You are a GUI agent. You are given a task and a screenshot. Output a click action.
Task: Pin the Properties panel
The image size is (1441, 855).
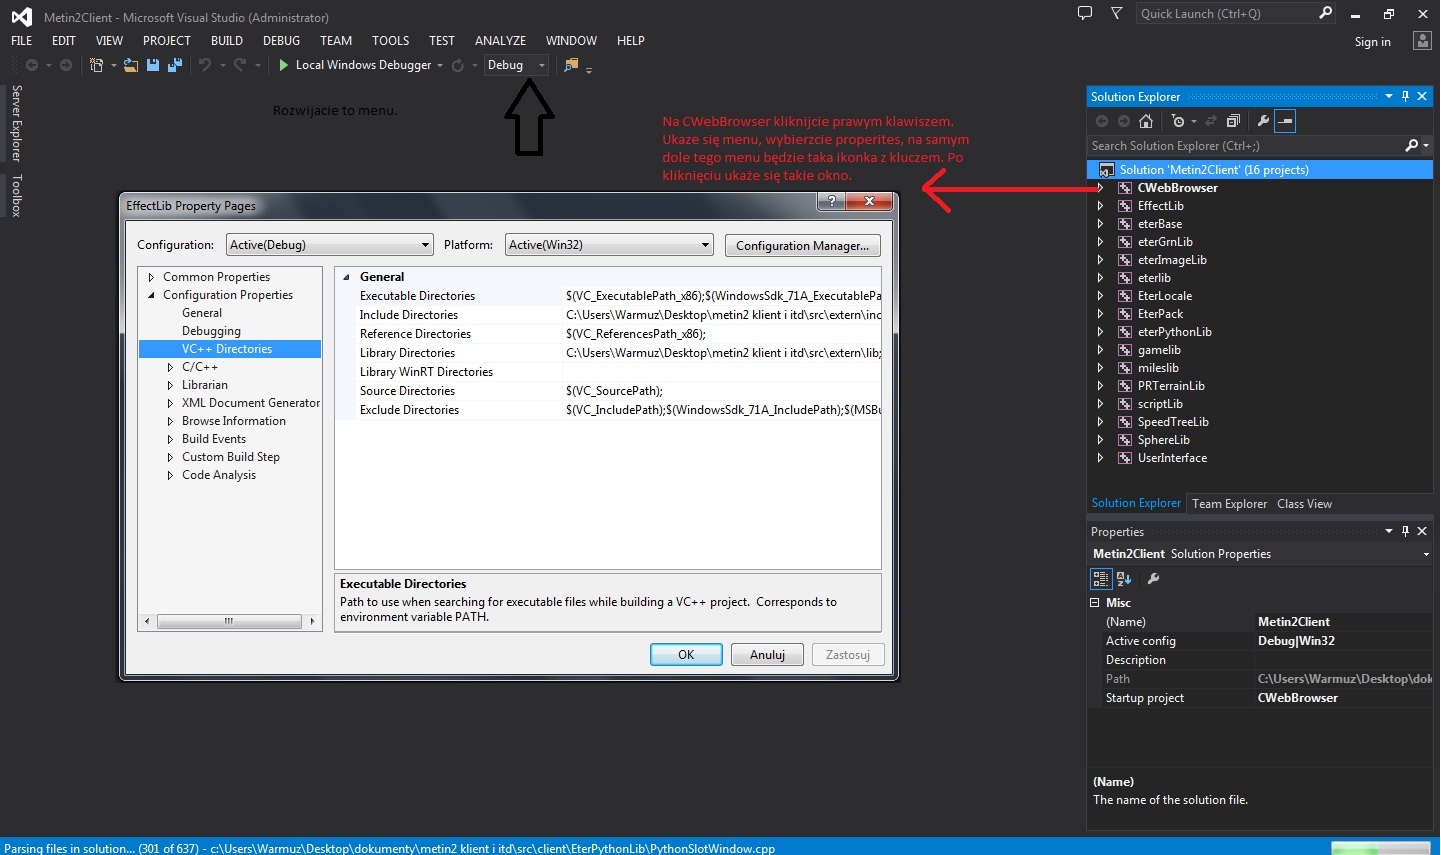point(1405,531)
